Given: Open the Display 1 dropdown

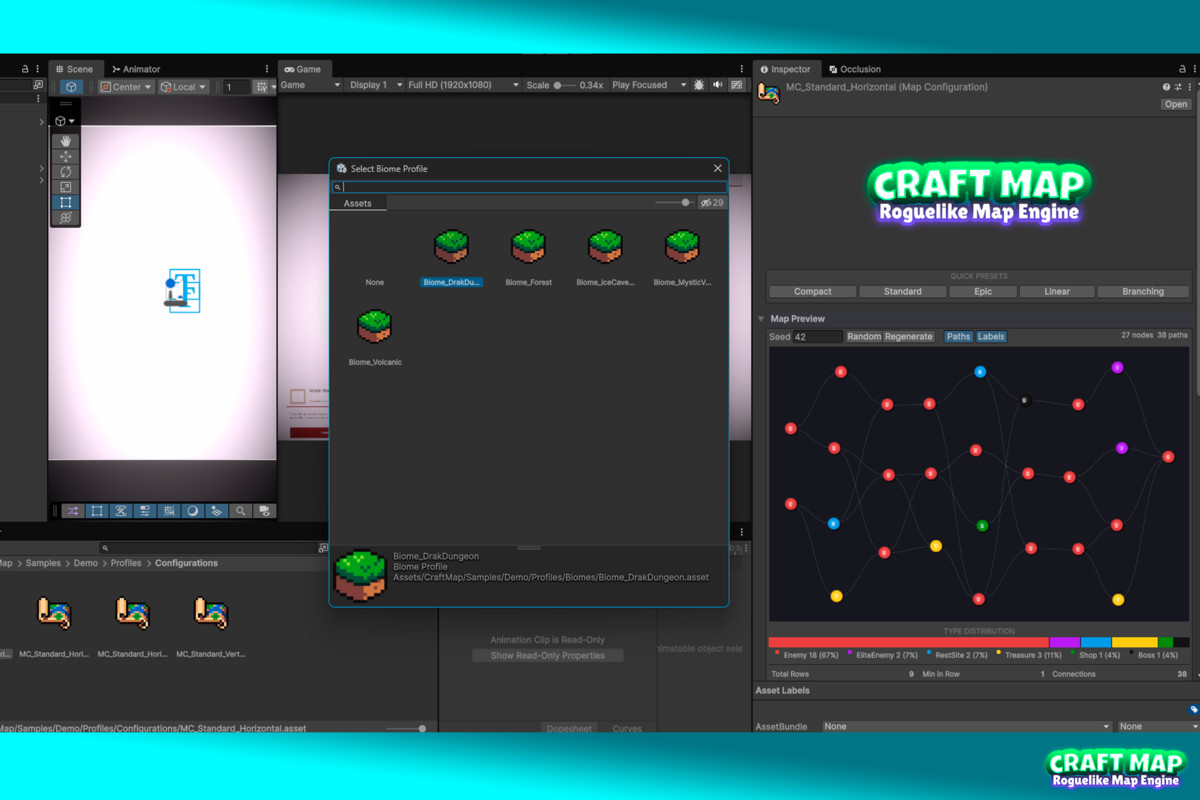Looking at the screenshot, I should 375,85.
